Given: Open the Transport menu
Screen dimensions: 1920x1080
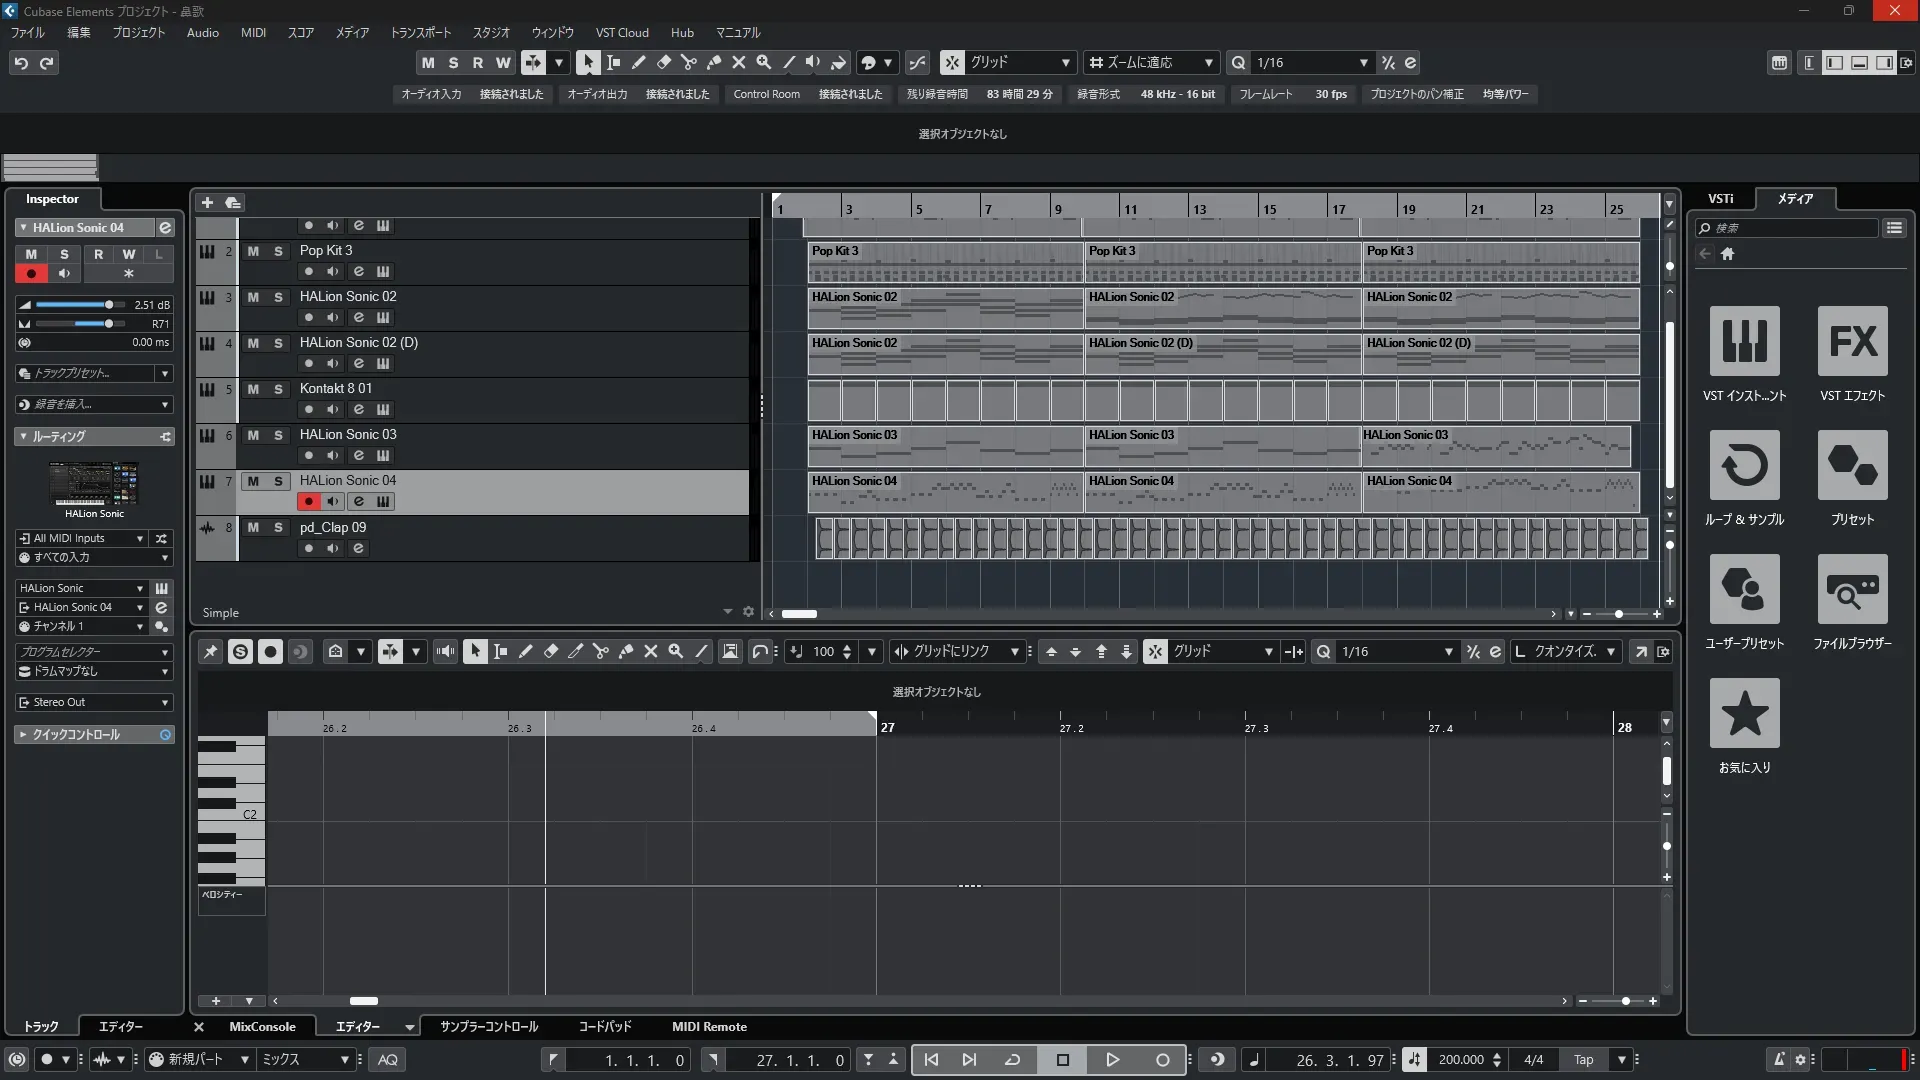Looking at the screenshot, I should (x=420, y=33).
